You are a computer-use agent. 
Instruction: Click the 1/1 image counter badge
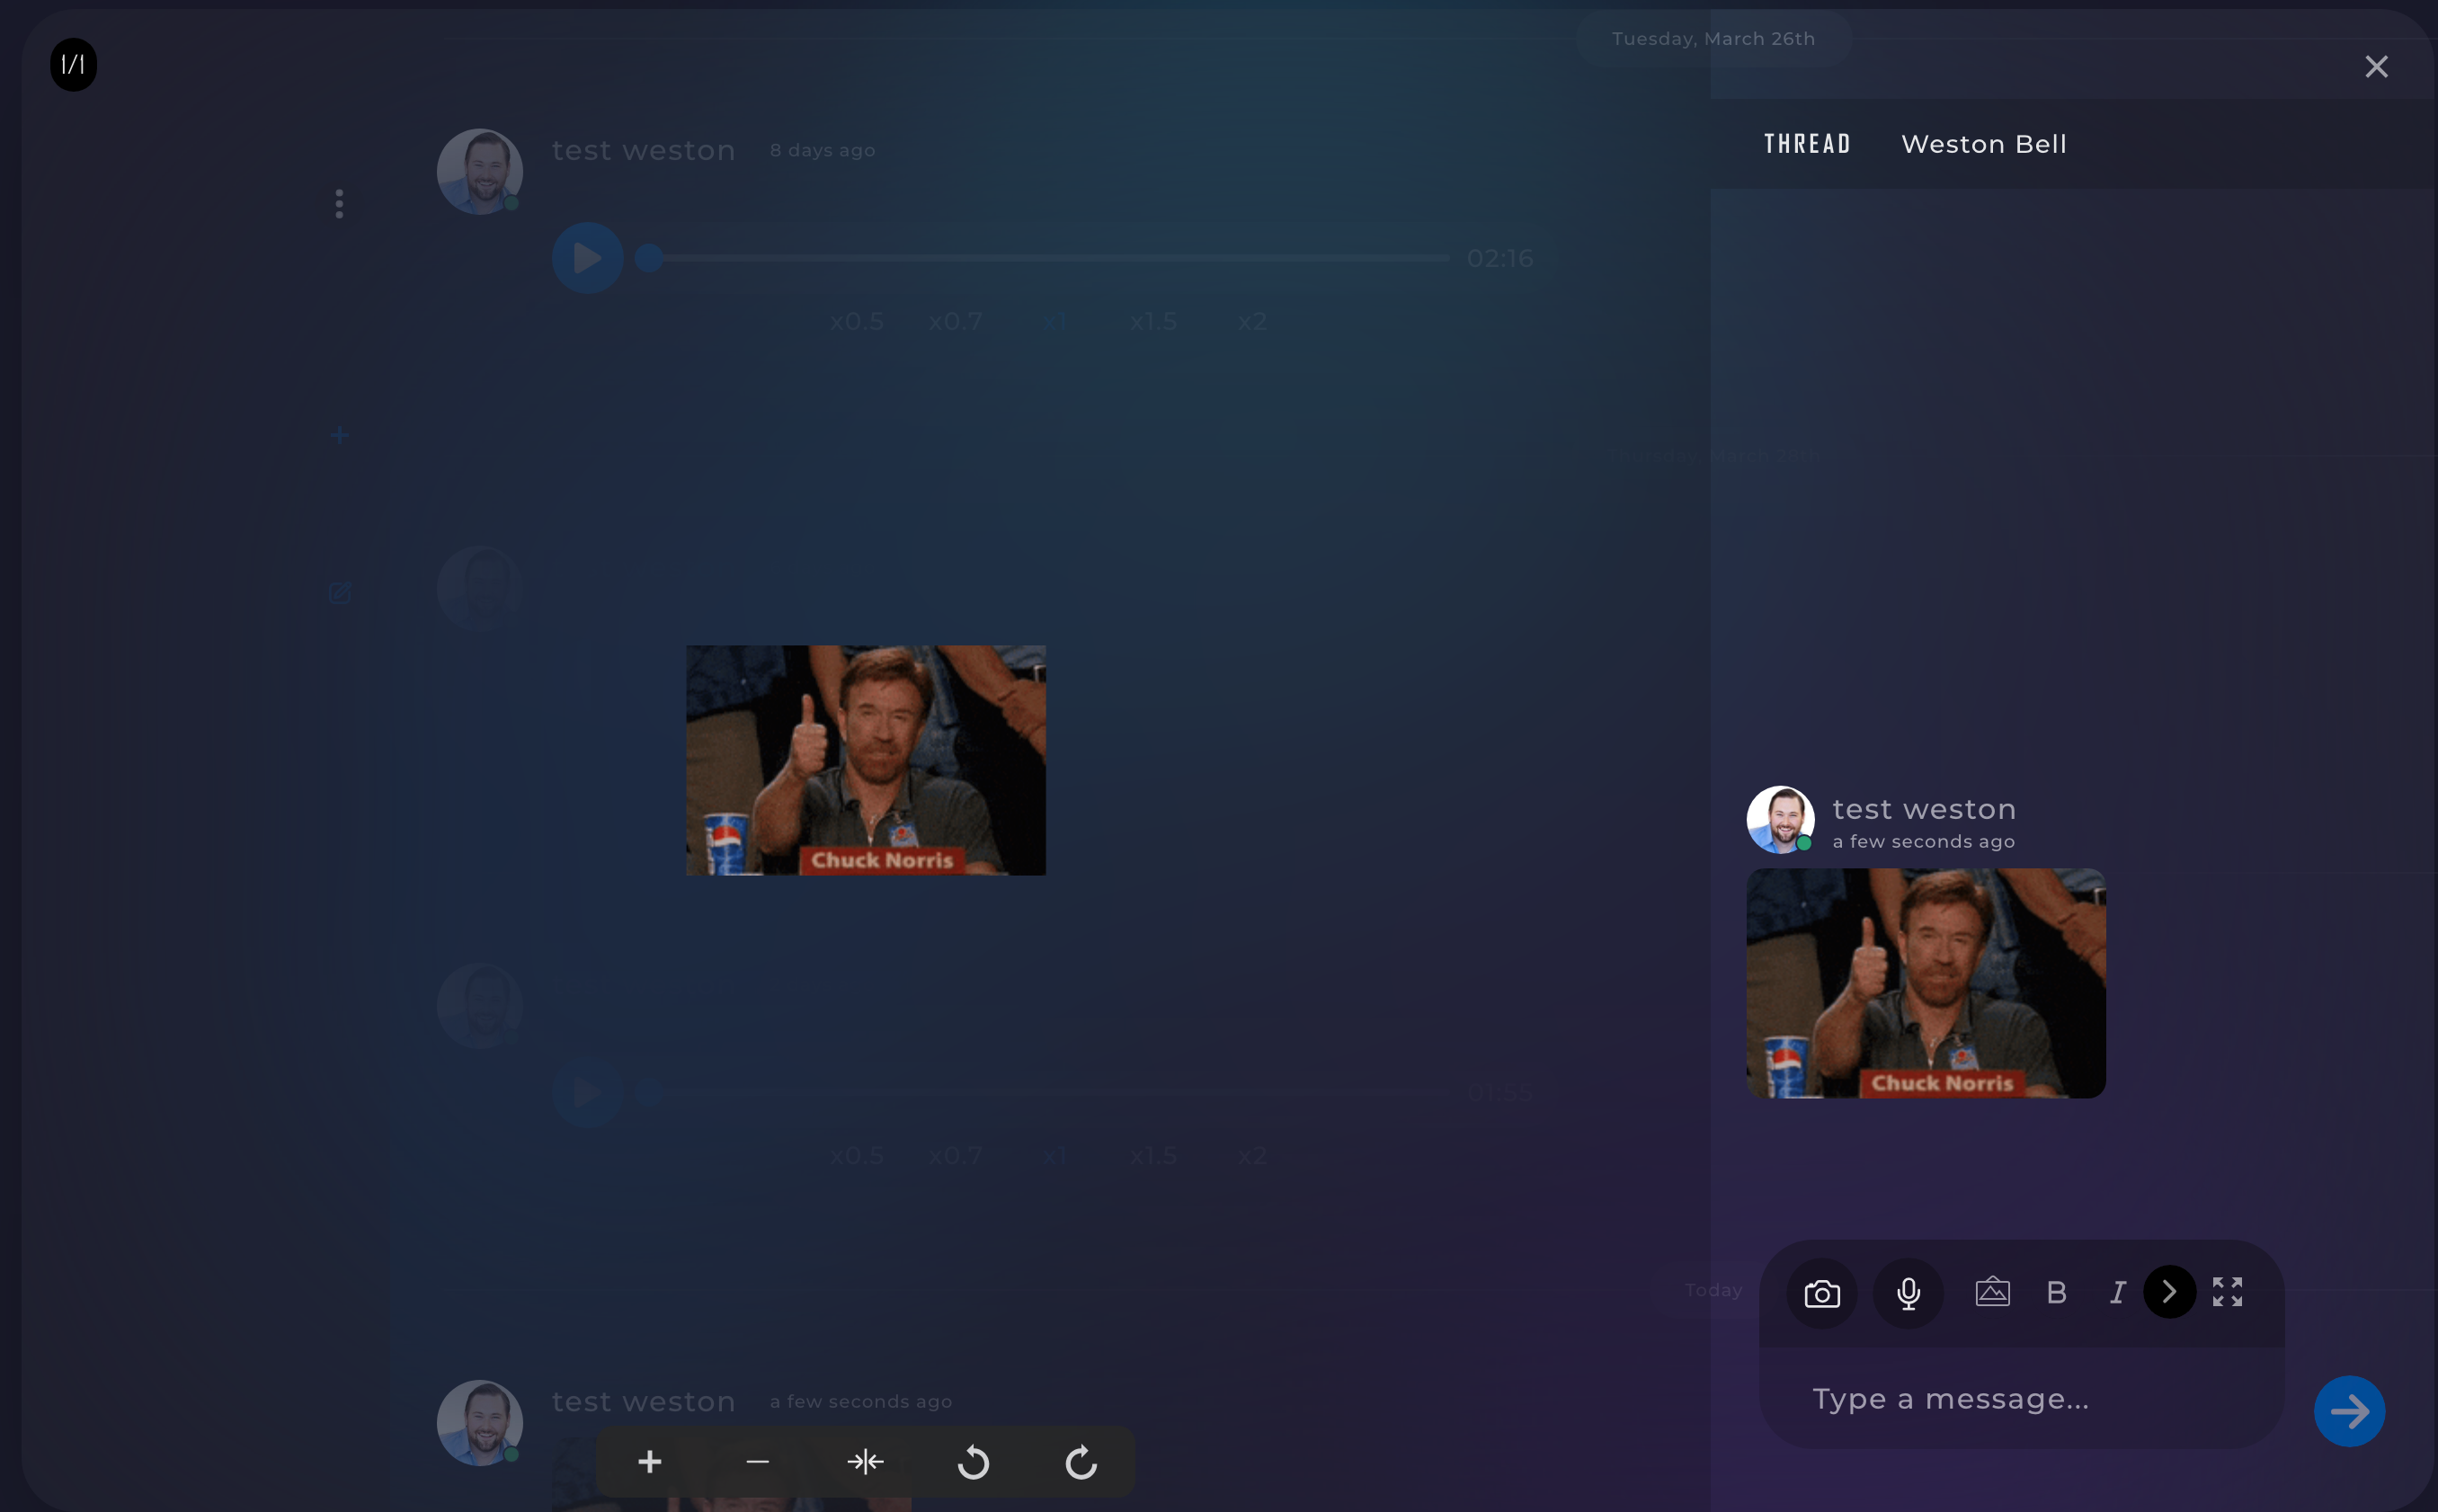point(74,65)
